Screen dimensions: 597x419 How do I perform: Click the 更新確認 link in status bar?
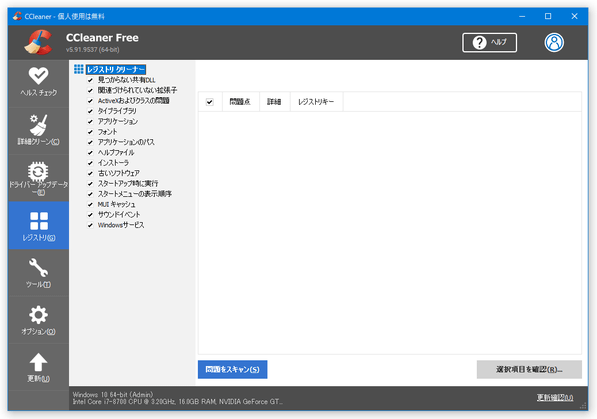[555, 398]
